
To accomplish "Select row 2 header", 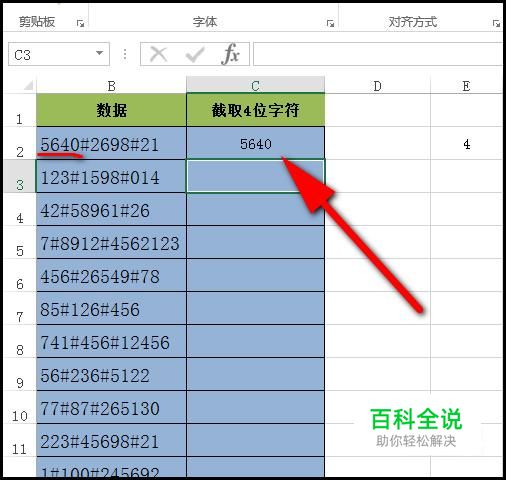I will (19, 143).
